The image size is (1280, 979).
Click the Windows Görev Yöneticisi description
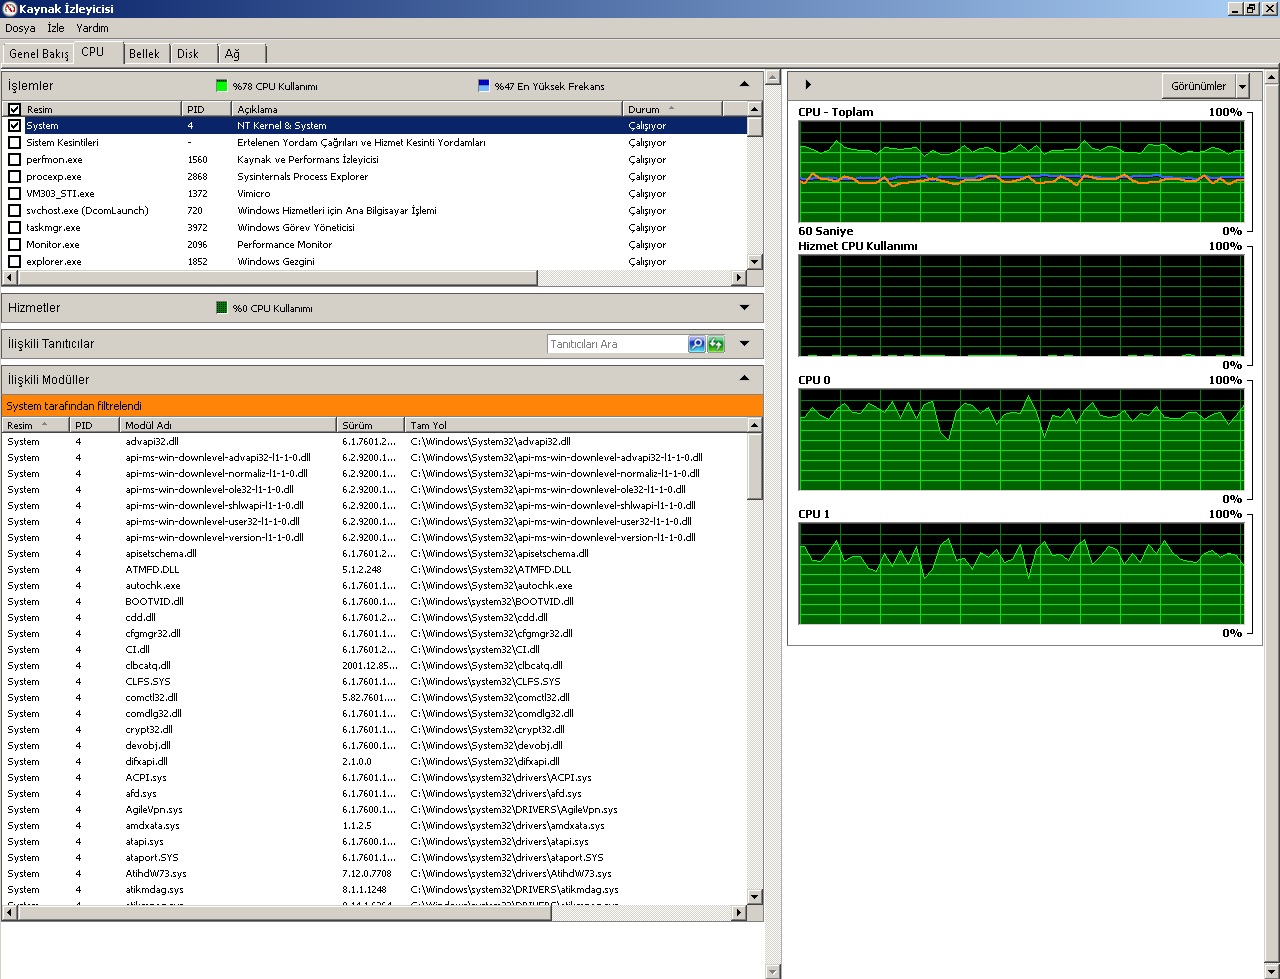296,228
